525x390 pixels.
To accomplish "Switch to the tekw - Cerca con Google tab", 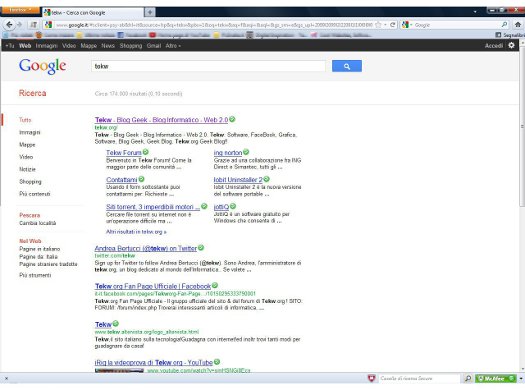I will pyautogui.click(x=93, y=12).
